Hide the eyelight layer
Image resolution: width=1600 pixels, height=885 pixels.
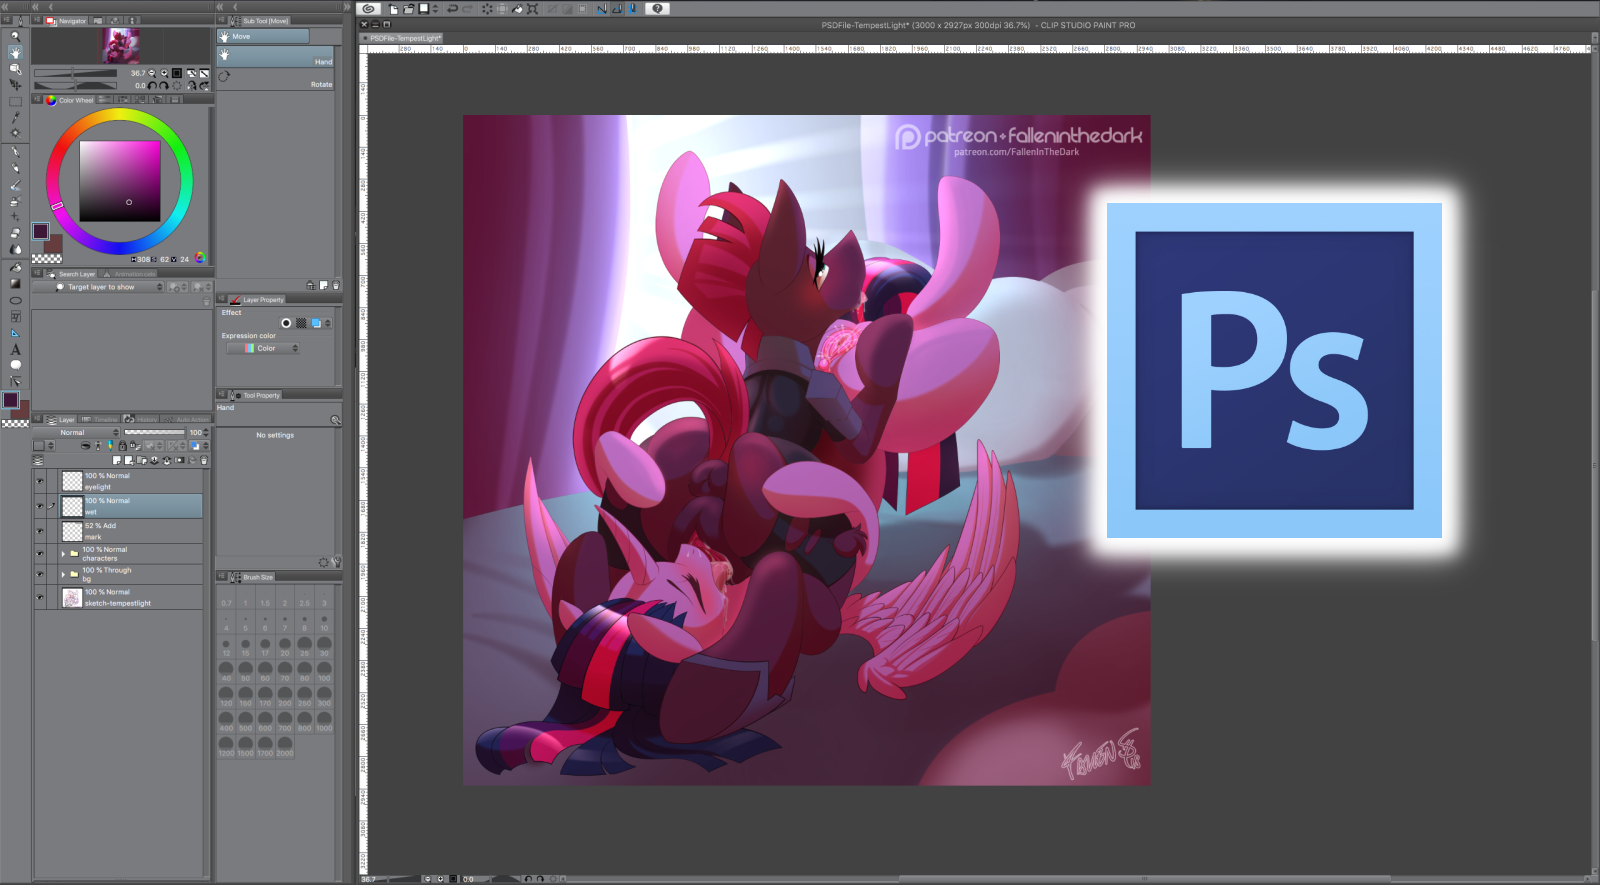(40, 481)
